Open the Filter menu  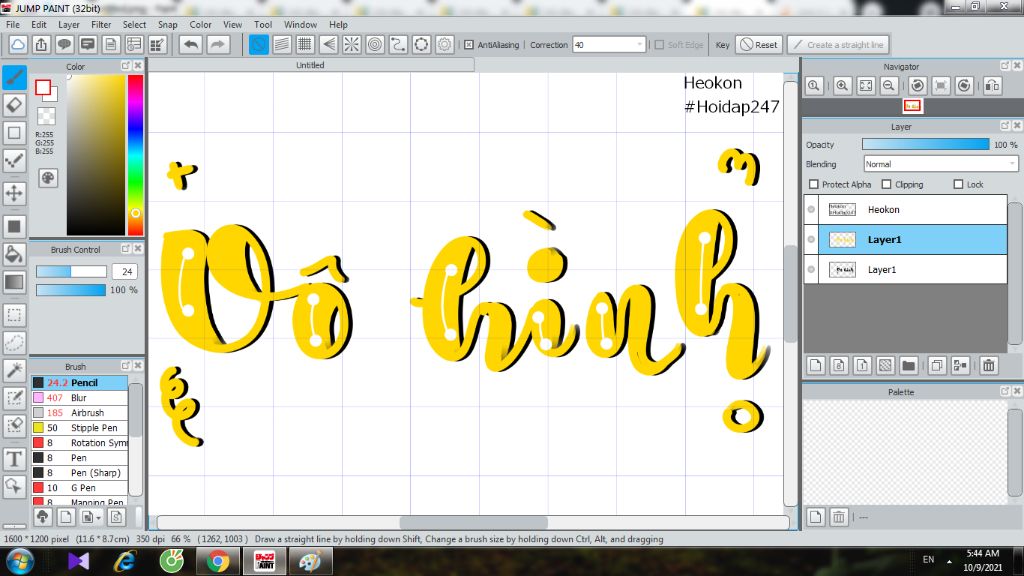pyautogui.click(x=101, y=24)
